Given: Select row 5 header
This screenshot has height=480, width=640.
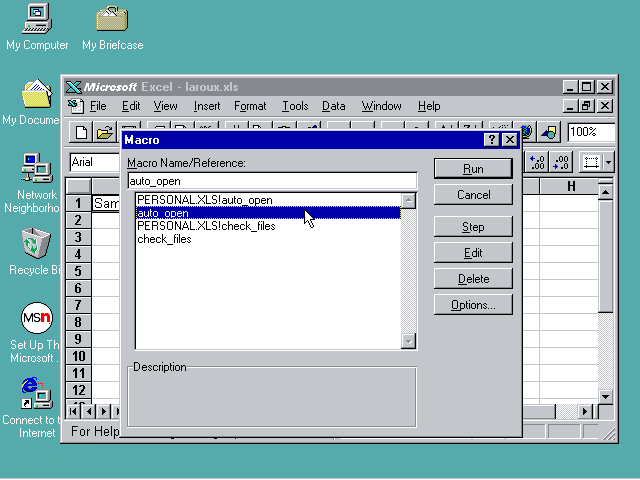Looking at the screenshot, I should 78,271.
